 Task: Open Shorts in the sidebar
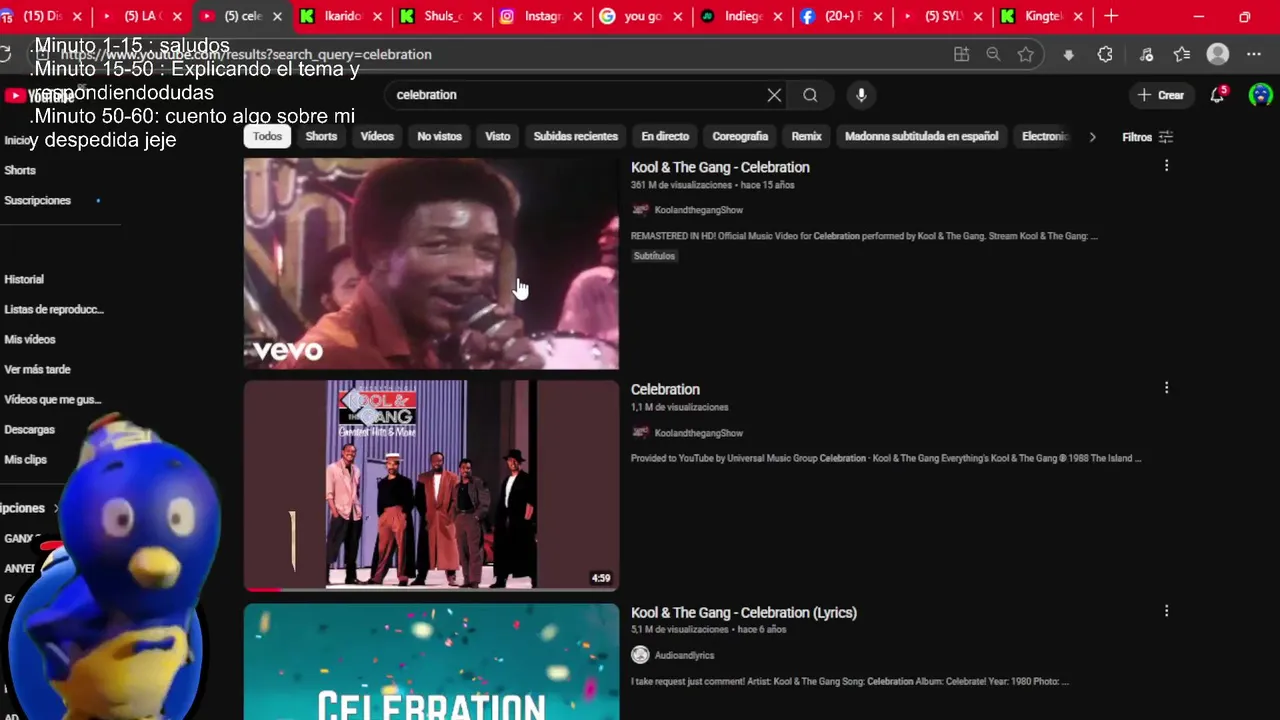pos(20,170)
